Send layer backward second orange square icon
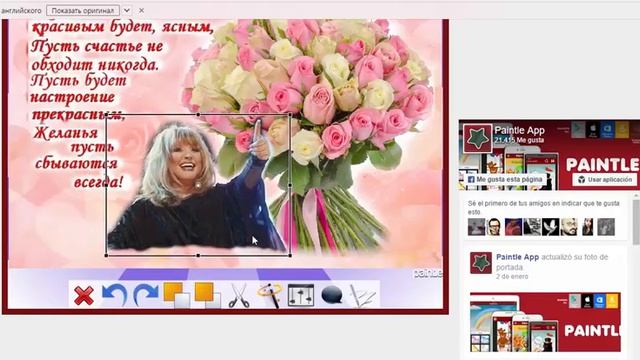 [x=208, y=295]
